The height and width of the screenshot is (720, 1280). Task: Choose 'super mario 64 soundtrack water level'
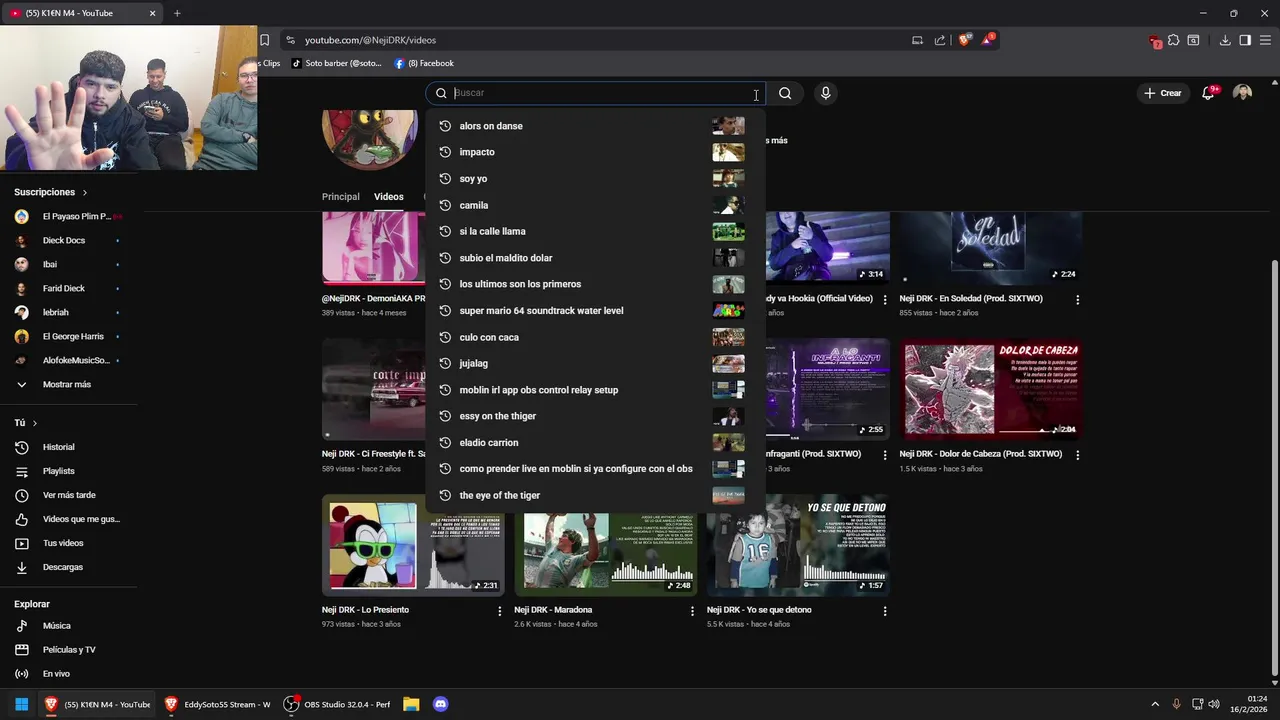[595, 311]
